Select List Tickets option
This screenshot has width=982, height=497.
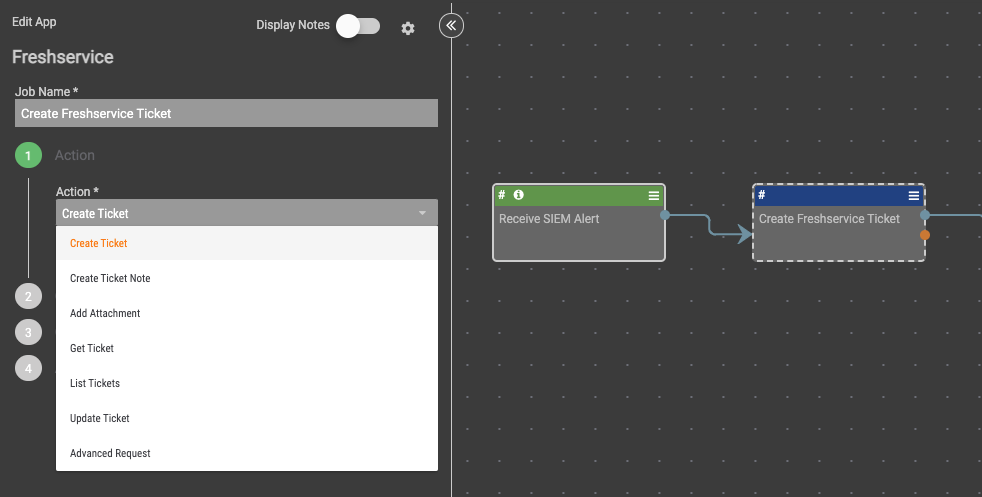tap(247, 383)
